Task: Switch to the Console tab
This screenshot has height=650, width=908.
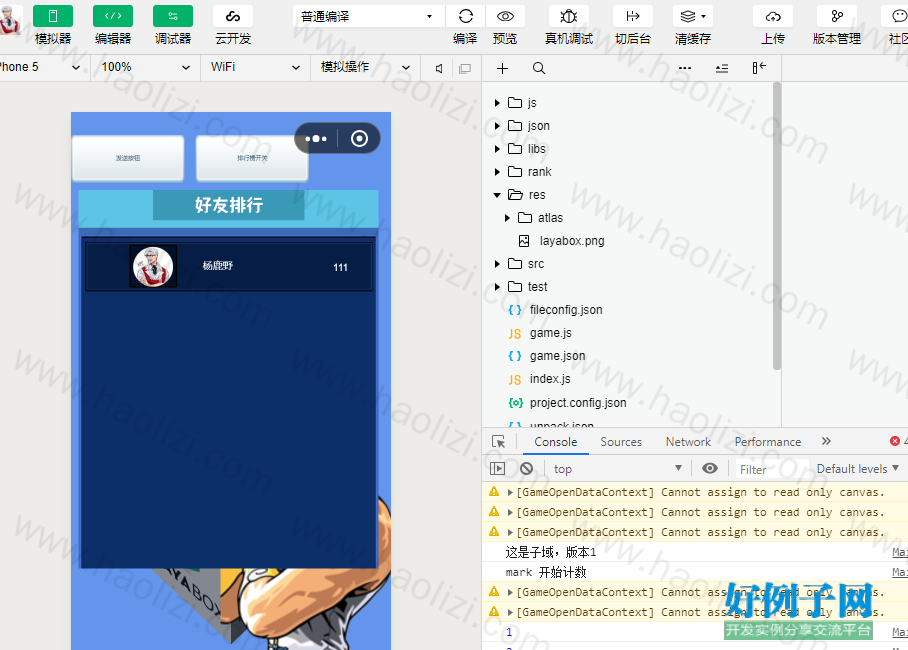Action: pos(555,441)
